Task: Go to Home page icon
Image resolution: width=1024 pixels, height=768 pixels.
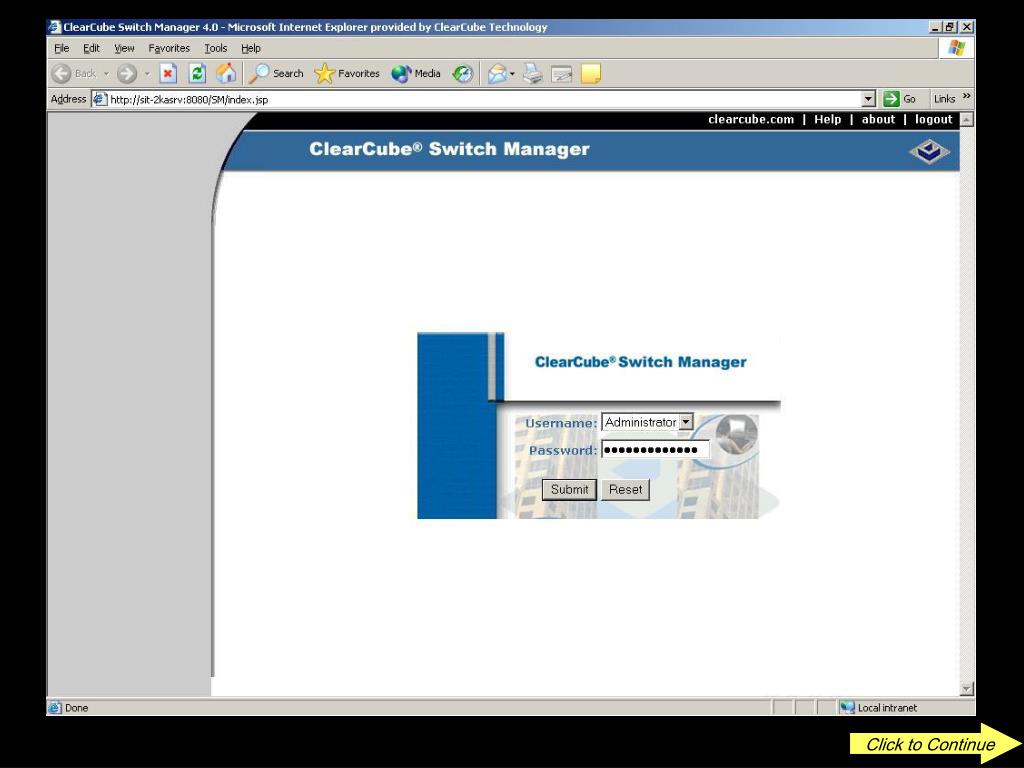Action: pyautogui.click(x=226, y=74)
